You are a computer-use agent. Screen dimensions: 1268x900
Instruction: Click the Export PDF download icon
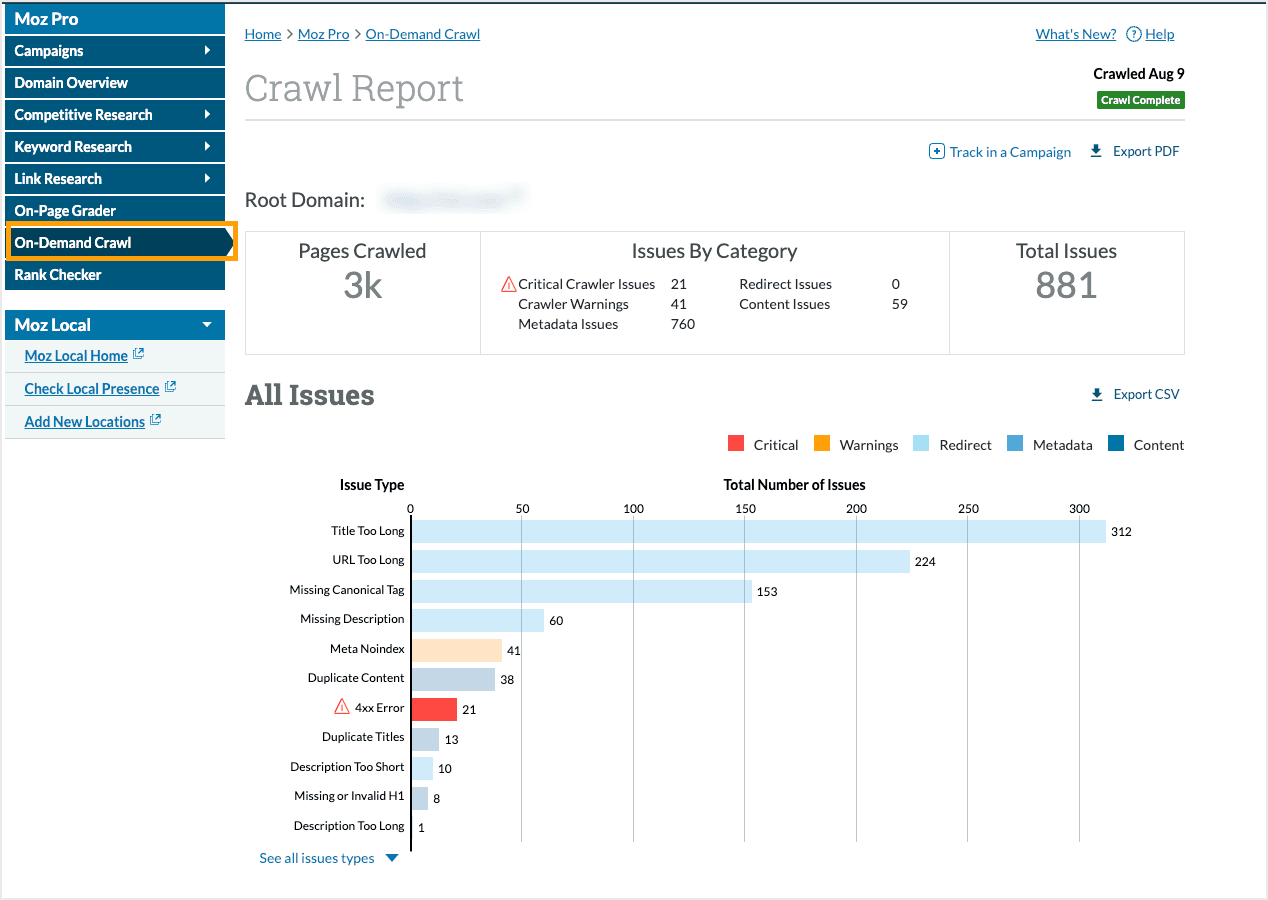pyautogui.click(x=1096, y=151)
